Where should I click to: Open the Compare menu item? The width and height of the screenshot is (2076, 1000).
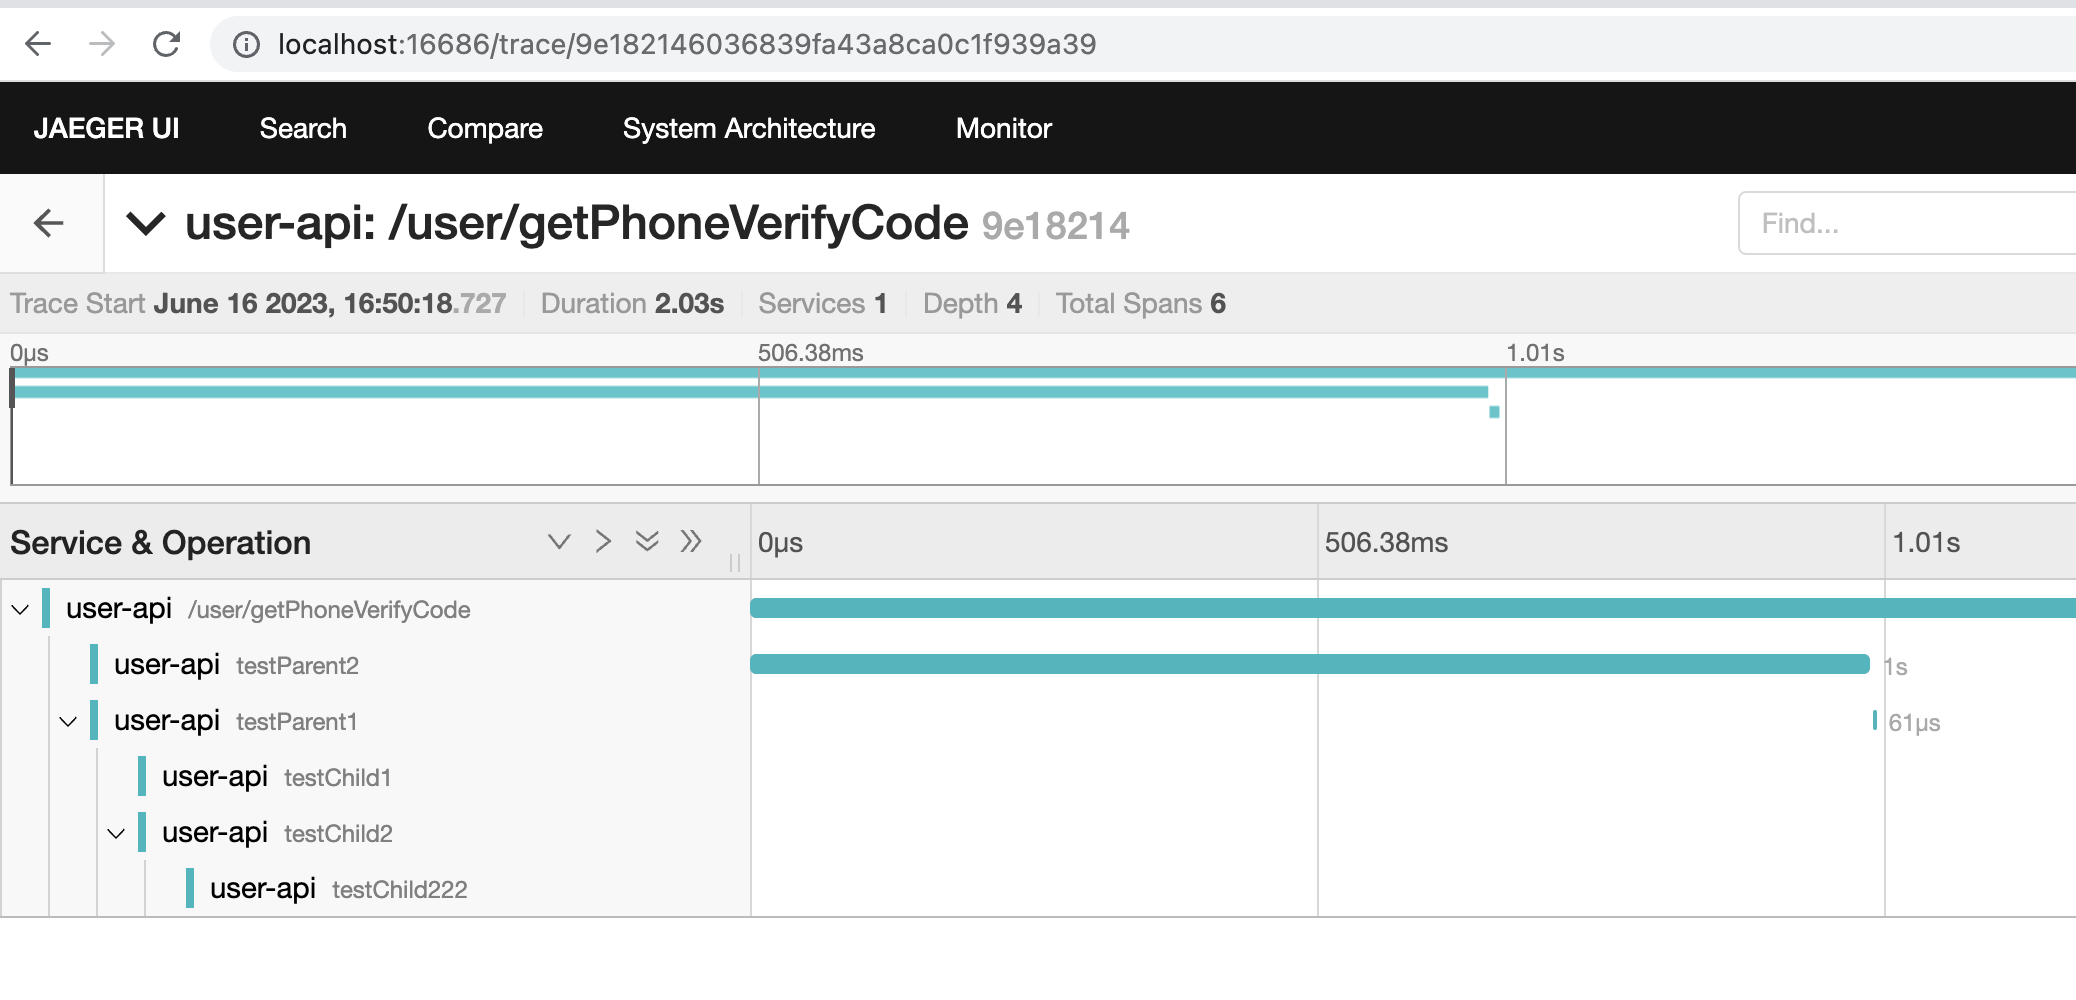pos(485,128)
